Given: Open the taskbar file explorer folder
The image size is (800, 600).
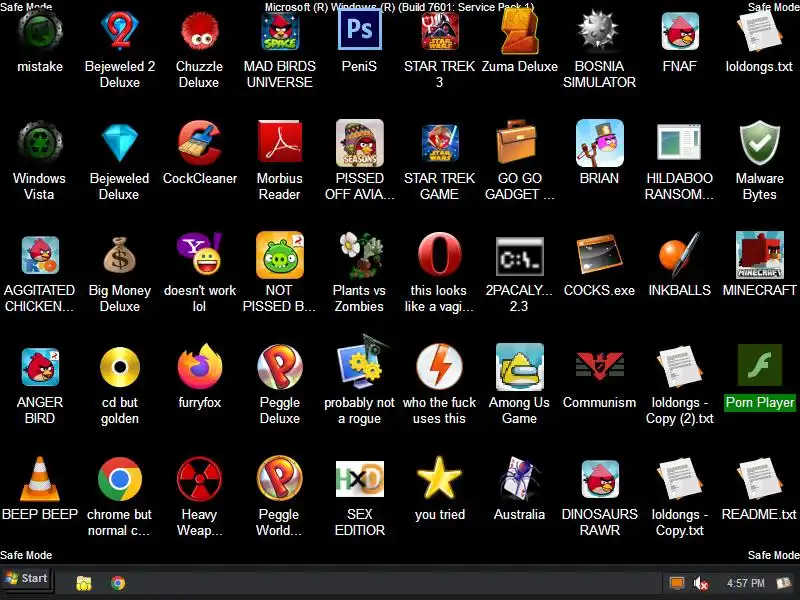Looking at the screenshot, I should pos(84,583).
